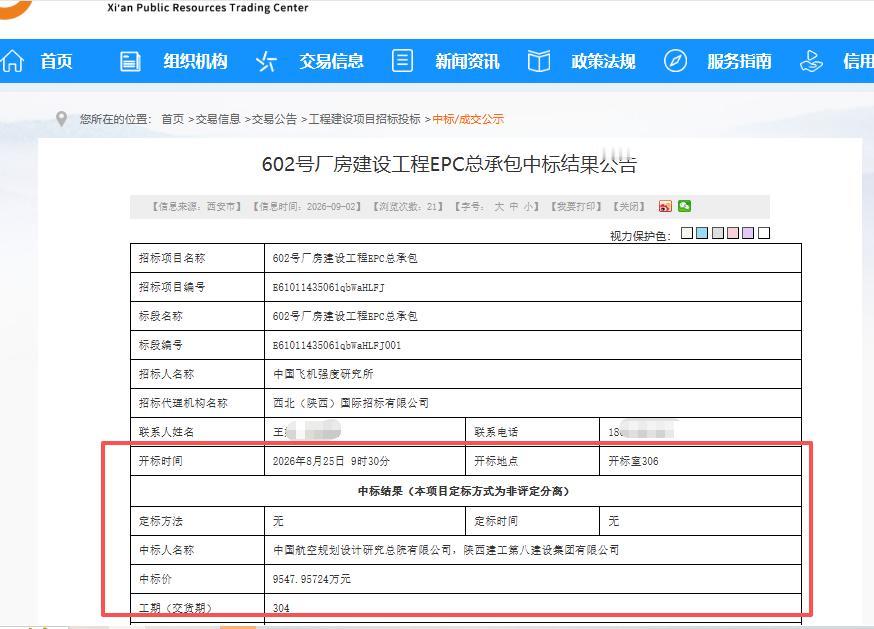Click the 招标项目编号 value E61011435061qbWaHLFJ
Viewport: 874px width, 629px height.
pos(328,287)
